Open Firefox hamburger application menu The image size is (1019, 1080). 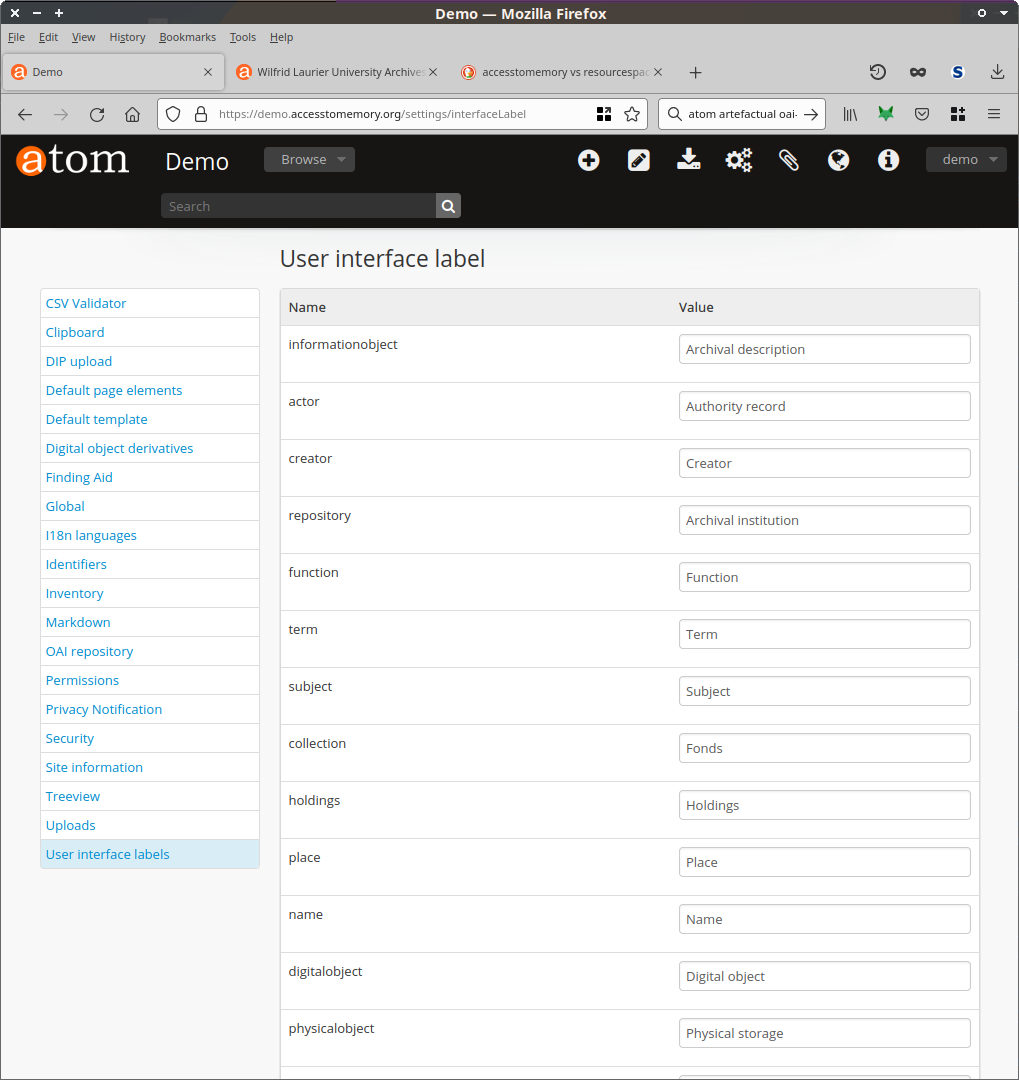coord(994,114)
